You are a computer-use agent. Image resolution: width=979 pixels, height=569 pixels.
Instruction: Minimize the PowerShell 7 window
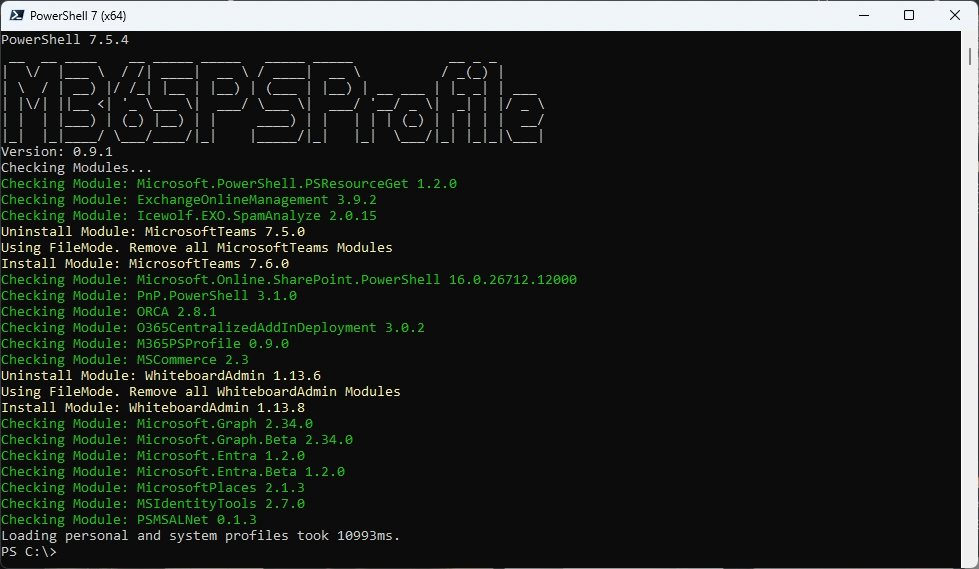click(x=862, y=15)
